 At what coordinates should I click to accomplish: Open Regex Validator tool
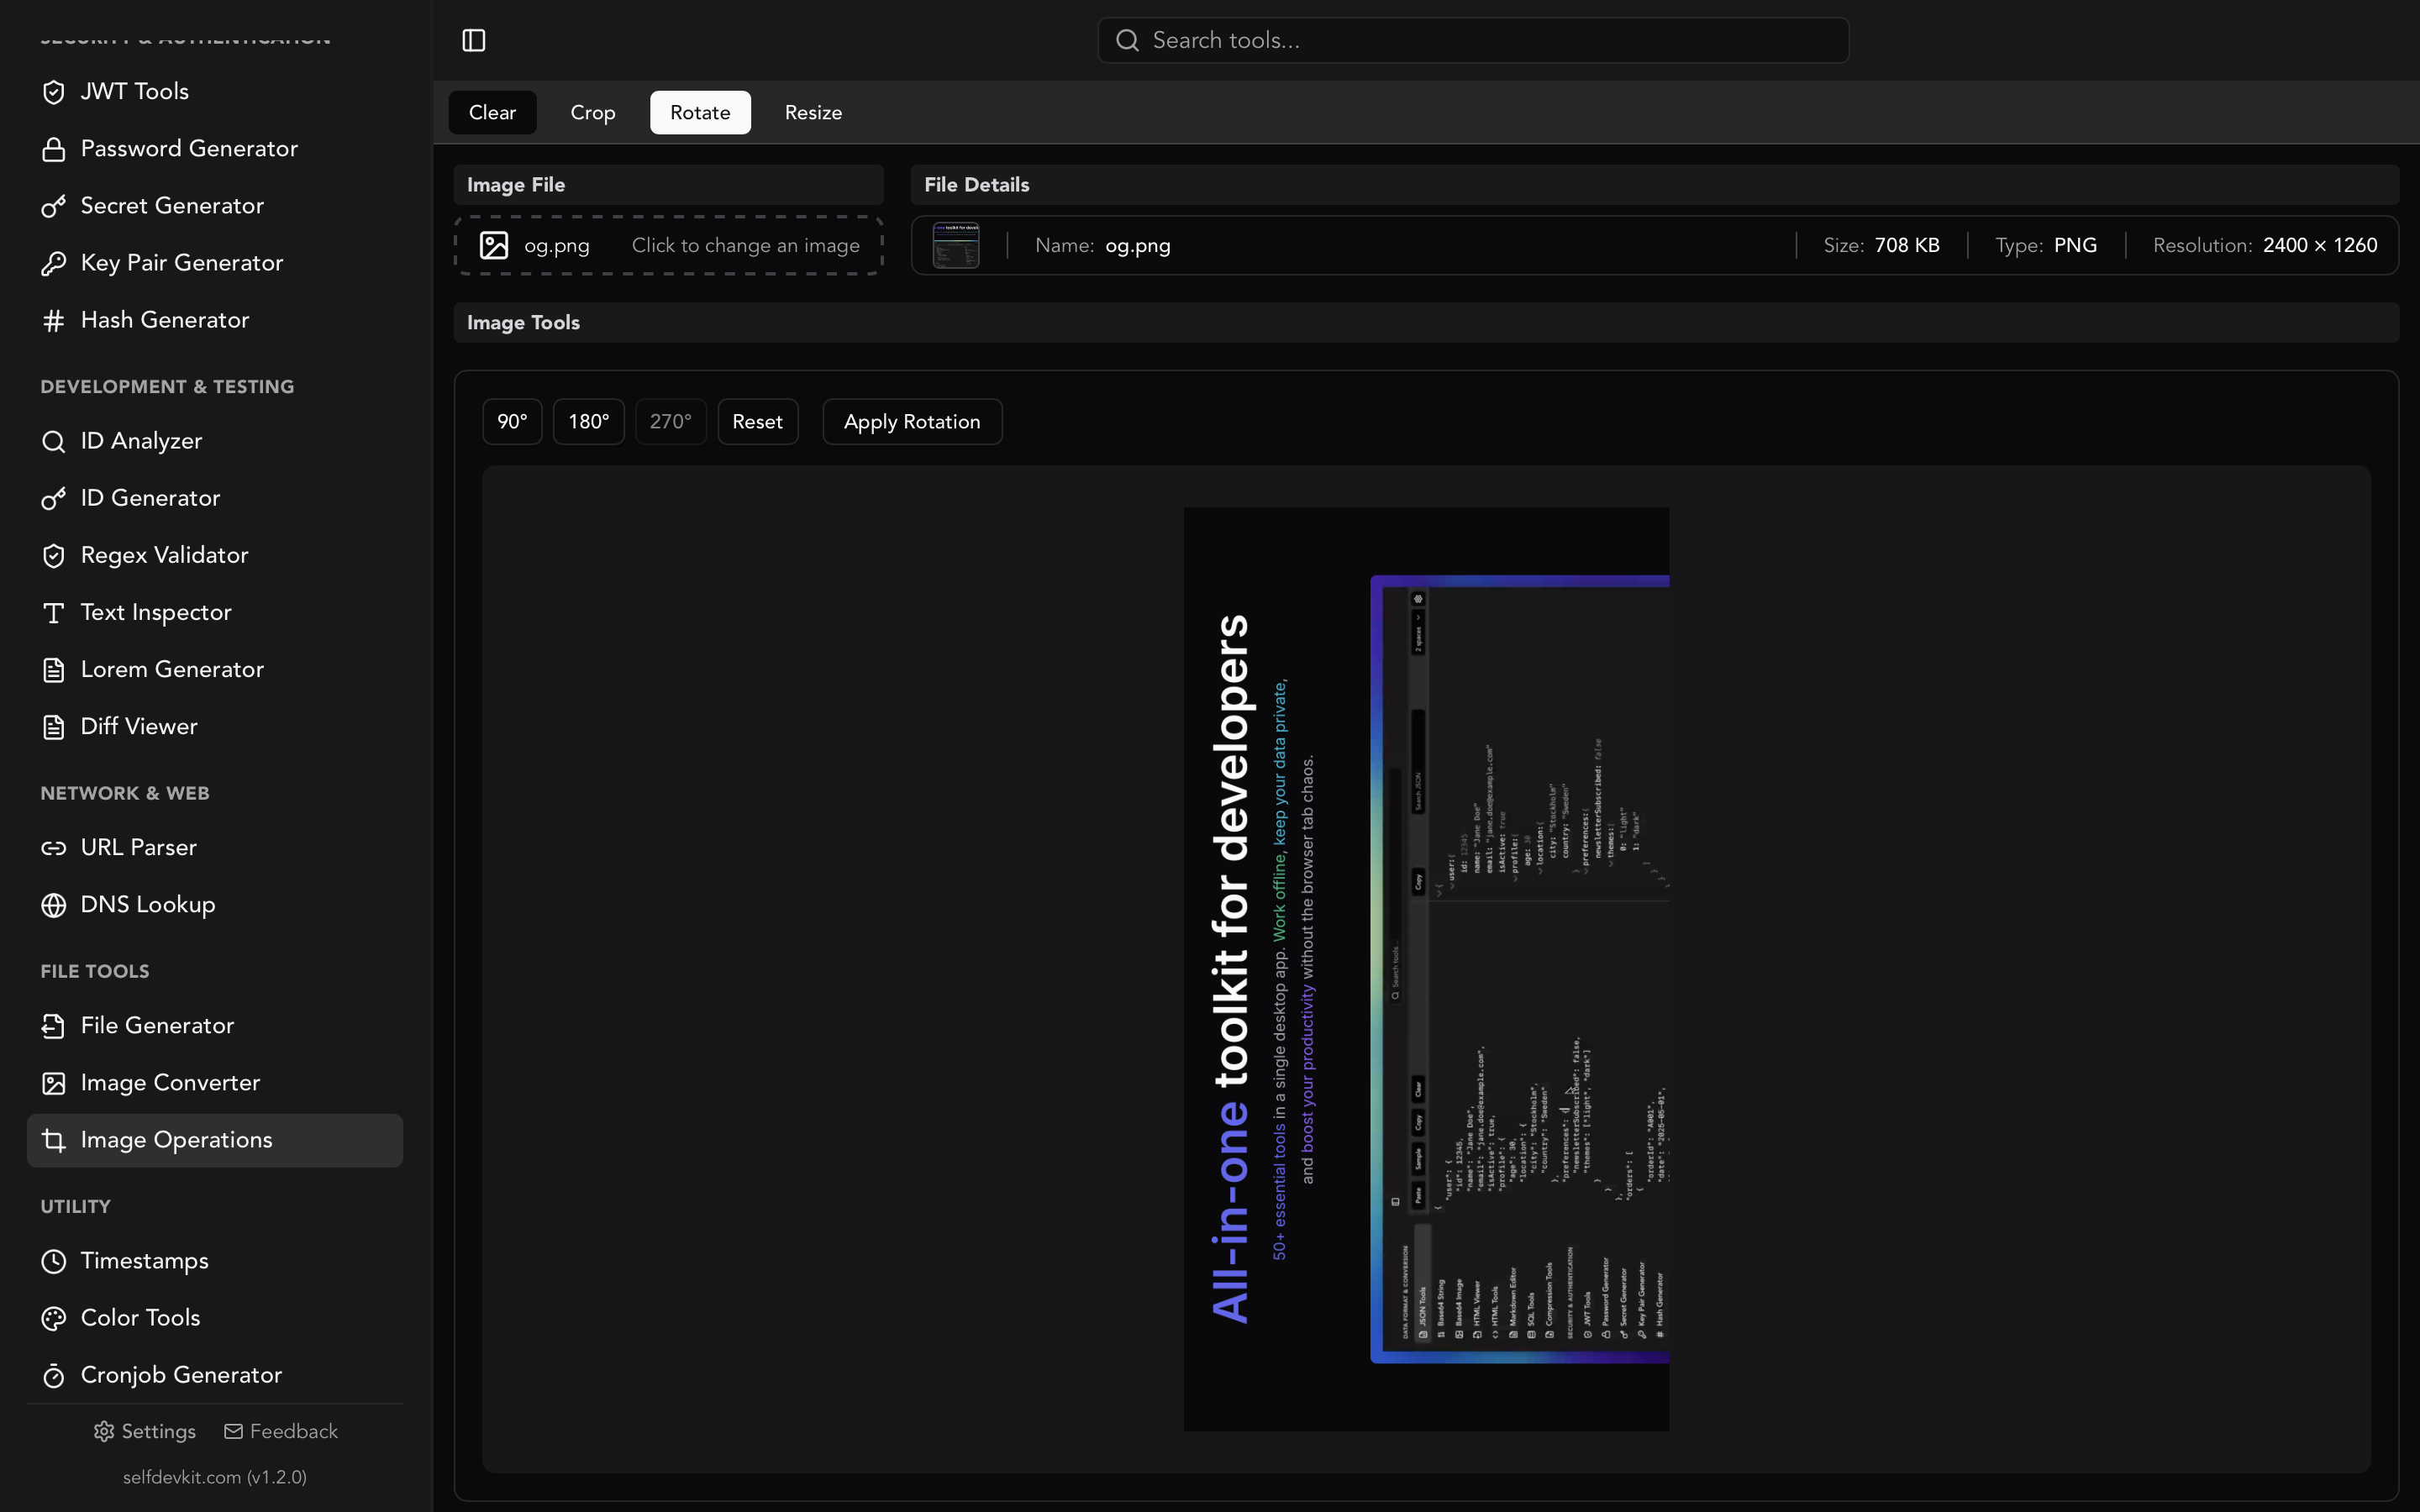[214, 555]
